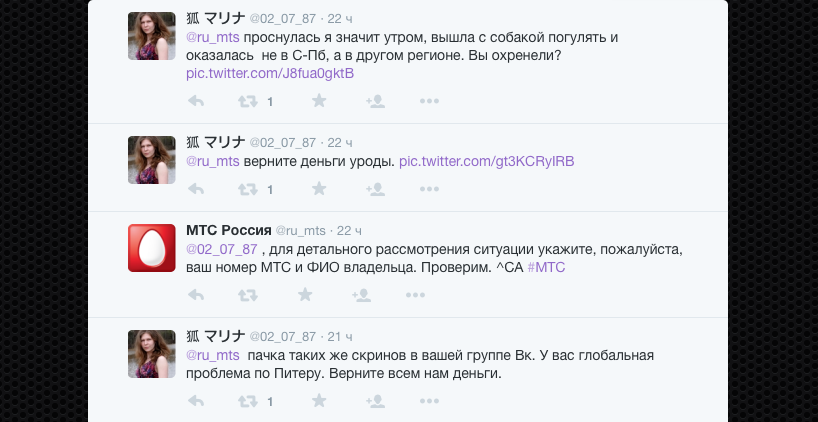818x422 pixels.
Task: Retweet the first tweet about С-Пб
Action: point(247,101)
